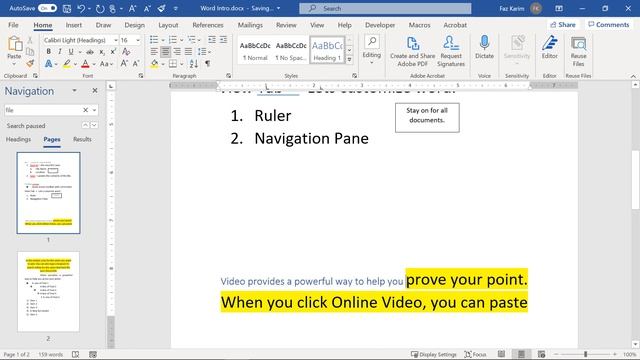Screen dimensions: 640x360
Task: Click the Reuse Files icon
Action: point(578,43)
